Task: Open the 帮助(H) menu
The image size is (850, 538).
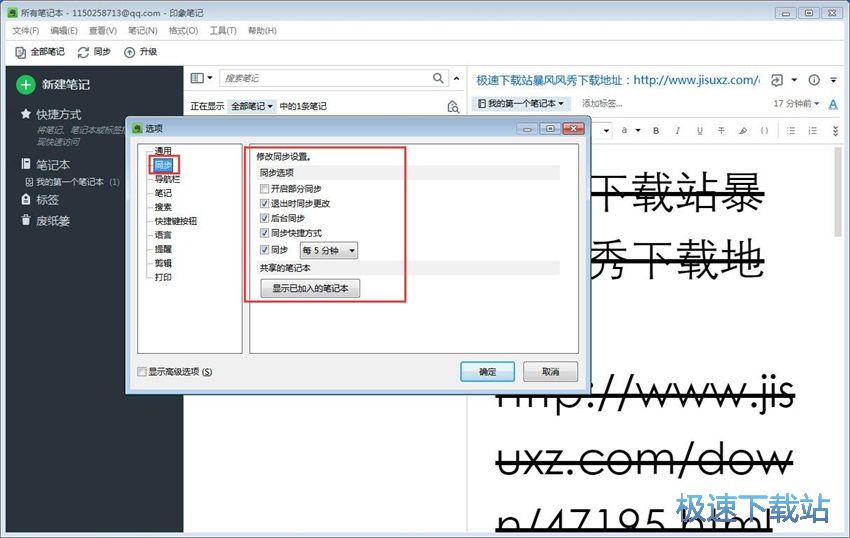Action: [x=262, y=30]
